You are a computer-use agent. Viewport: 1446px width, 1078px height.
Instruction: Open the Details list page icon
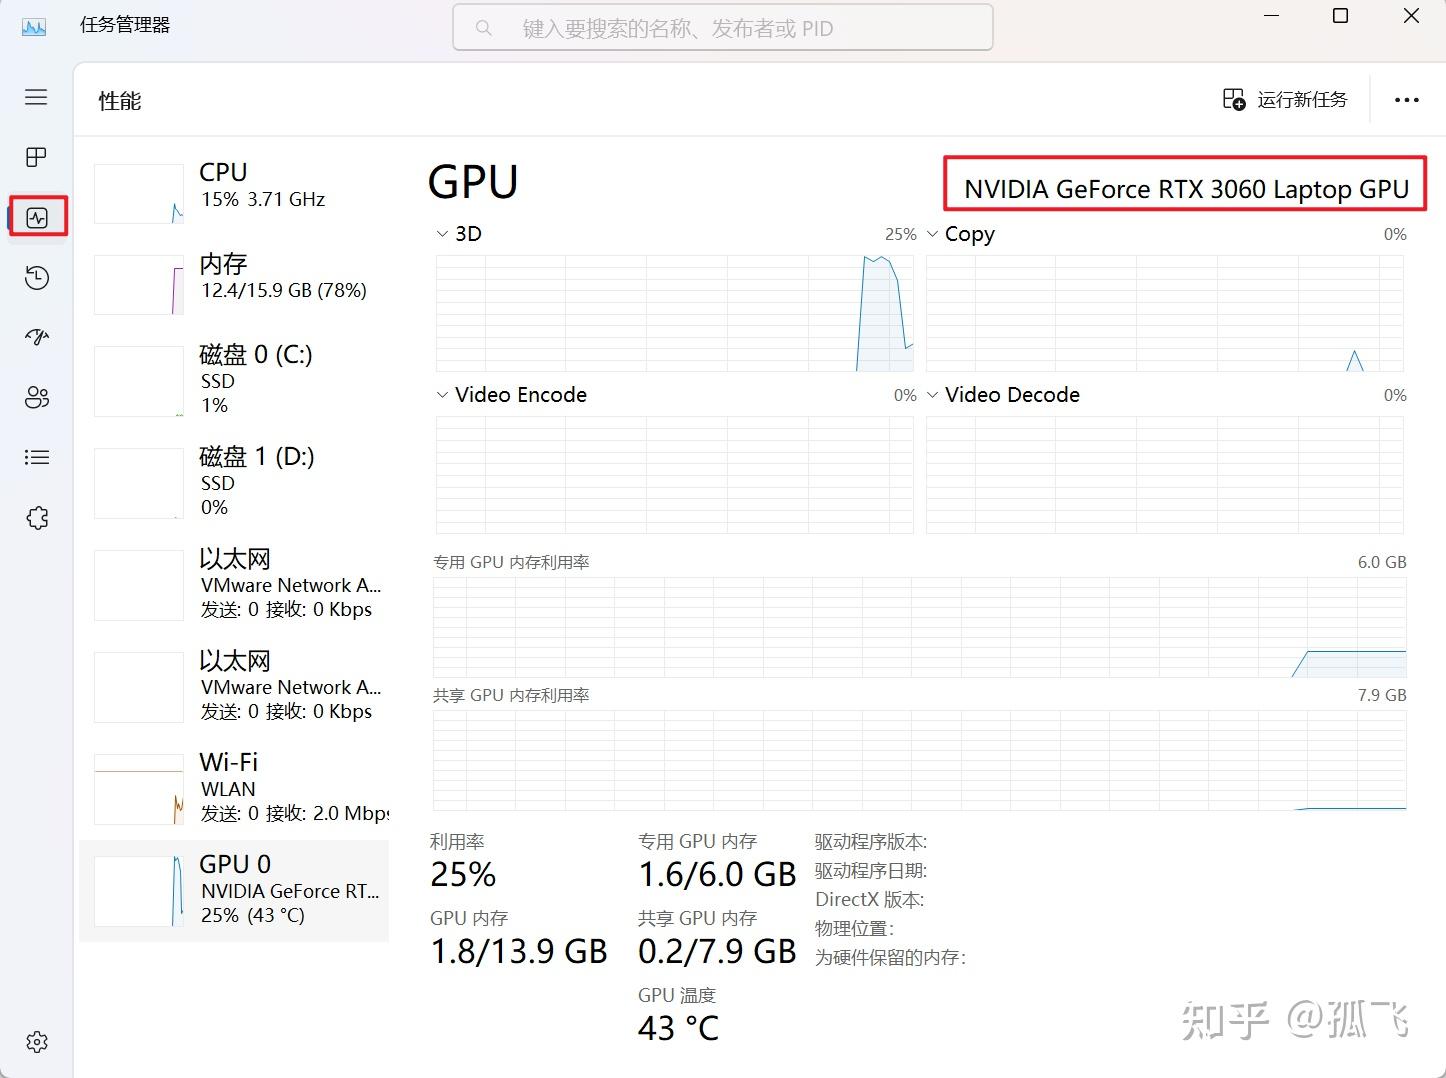point(37,457)
